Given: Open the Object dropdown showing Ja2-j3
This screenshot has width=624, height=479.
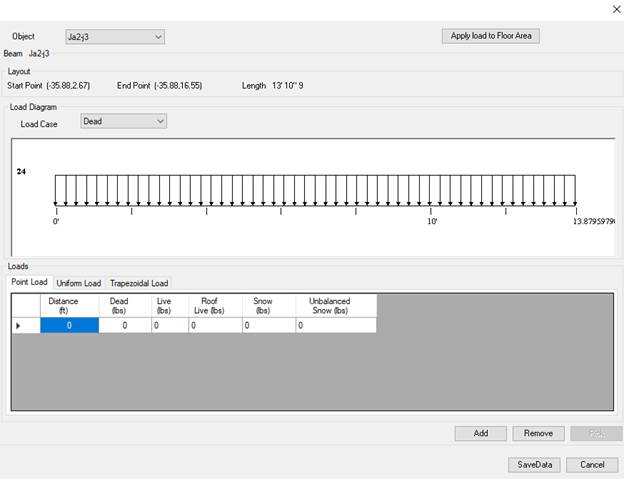Looking at the screenshot, I should click(x=115, y=37).
